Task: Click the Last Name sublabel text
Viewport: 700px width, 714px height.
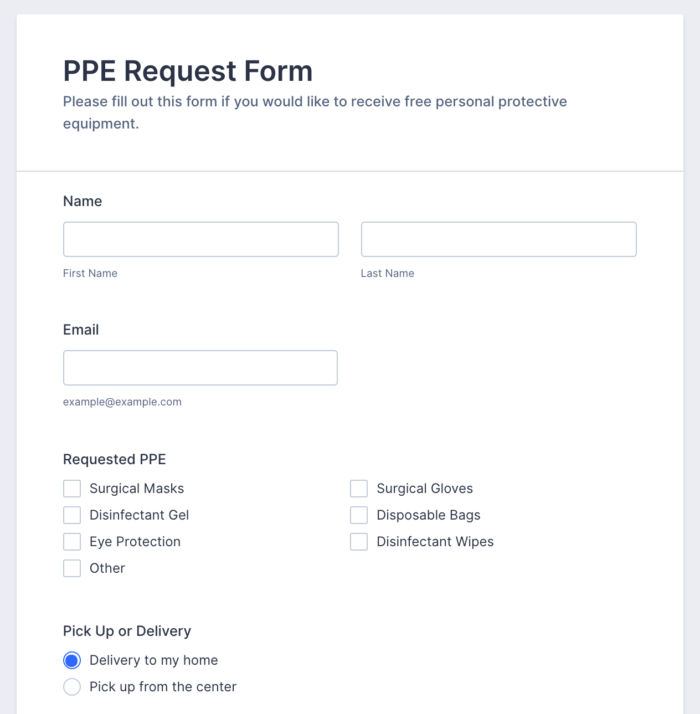Action: point(387,273)
